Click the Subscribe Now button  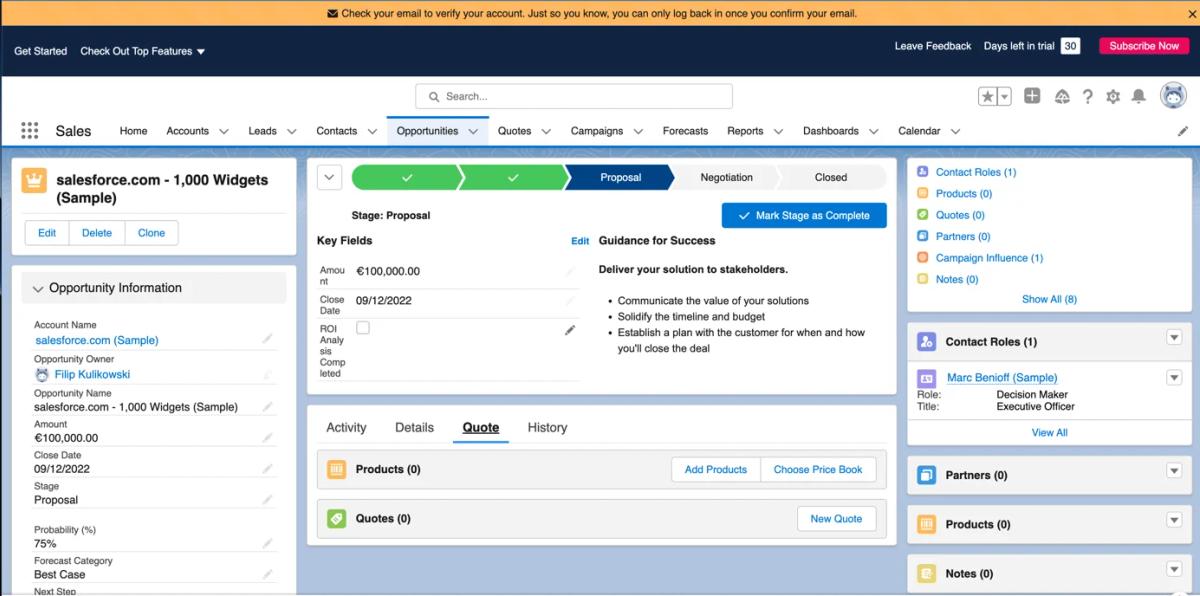pos(1144,46)
